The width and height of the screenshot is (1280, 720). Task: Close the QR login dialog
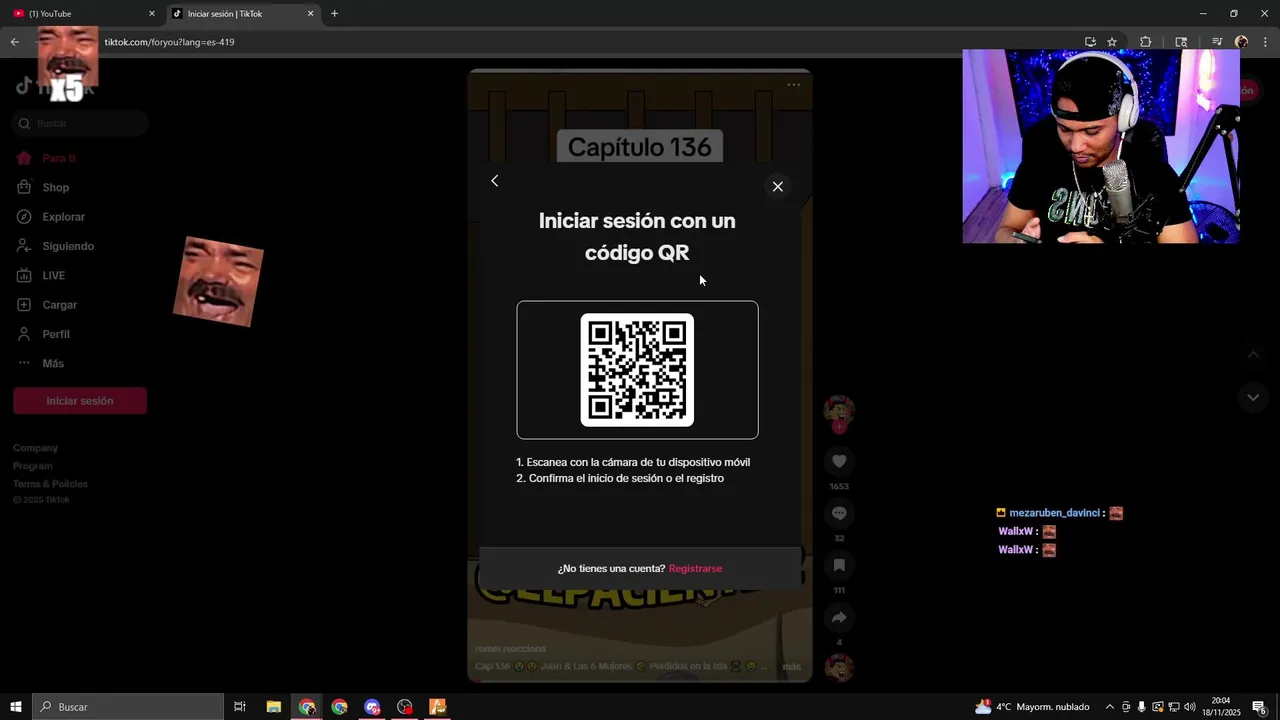(x=777, y=186)
